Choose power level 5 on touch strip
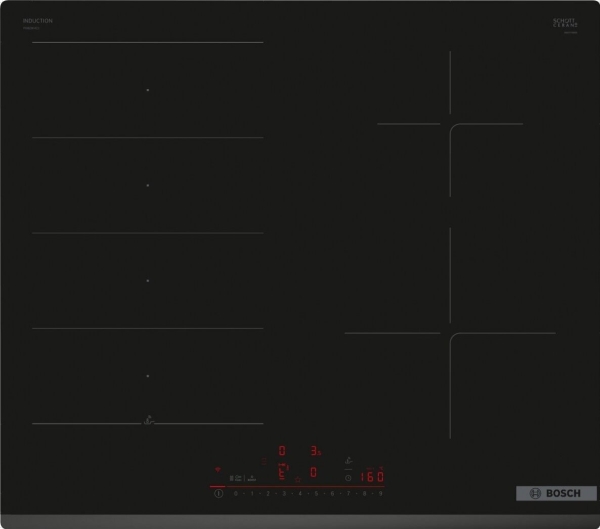The width and height of the screenshot is (600, 529). click(x=316, y=493)
